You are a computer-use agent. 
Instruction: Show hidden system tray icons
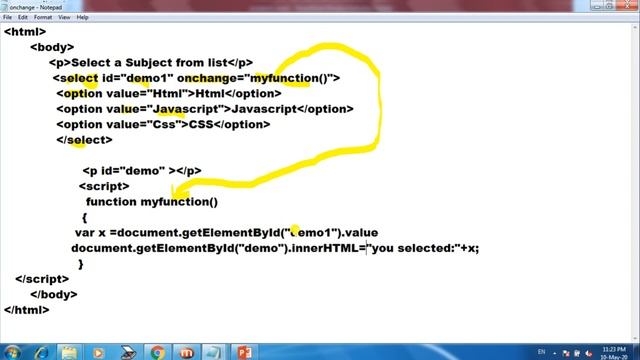555,353
